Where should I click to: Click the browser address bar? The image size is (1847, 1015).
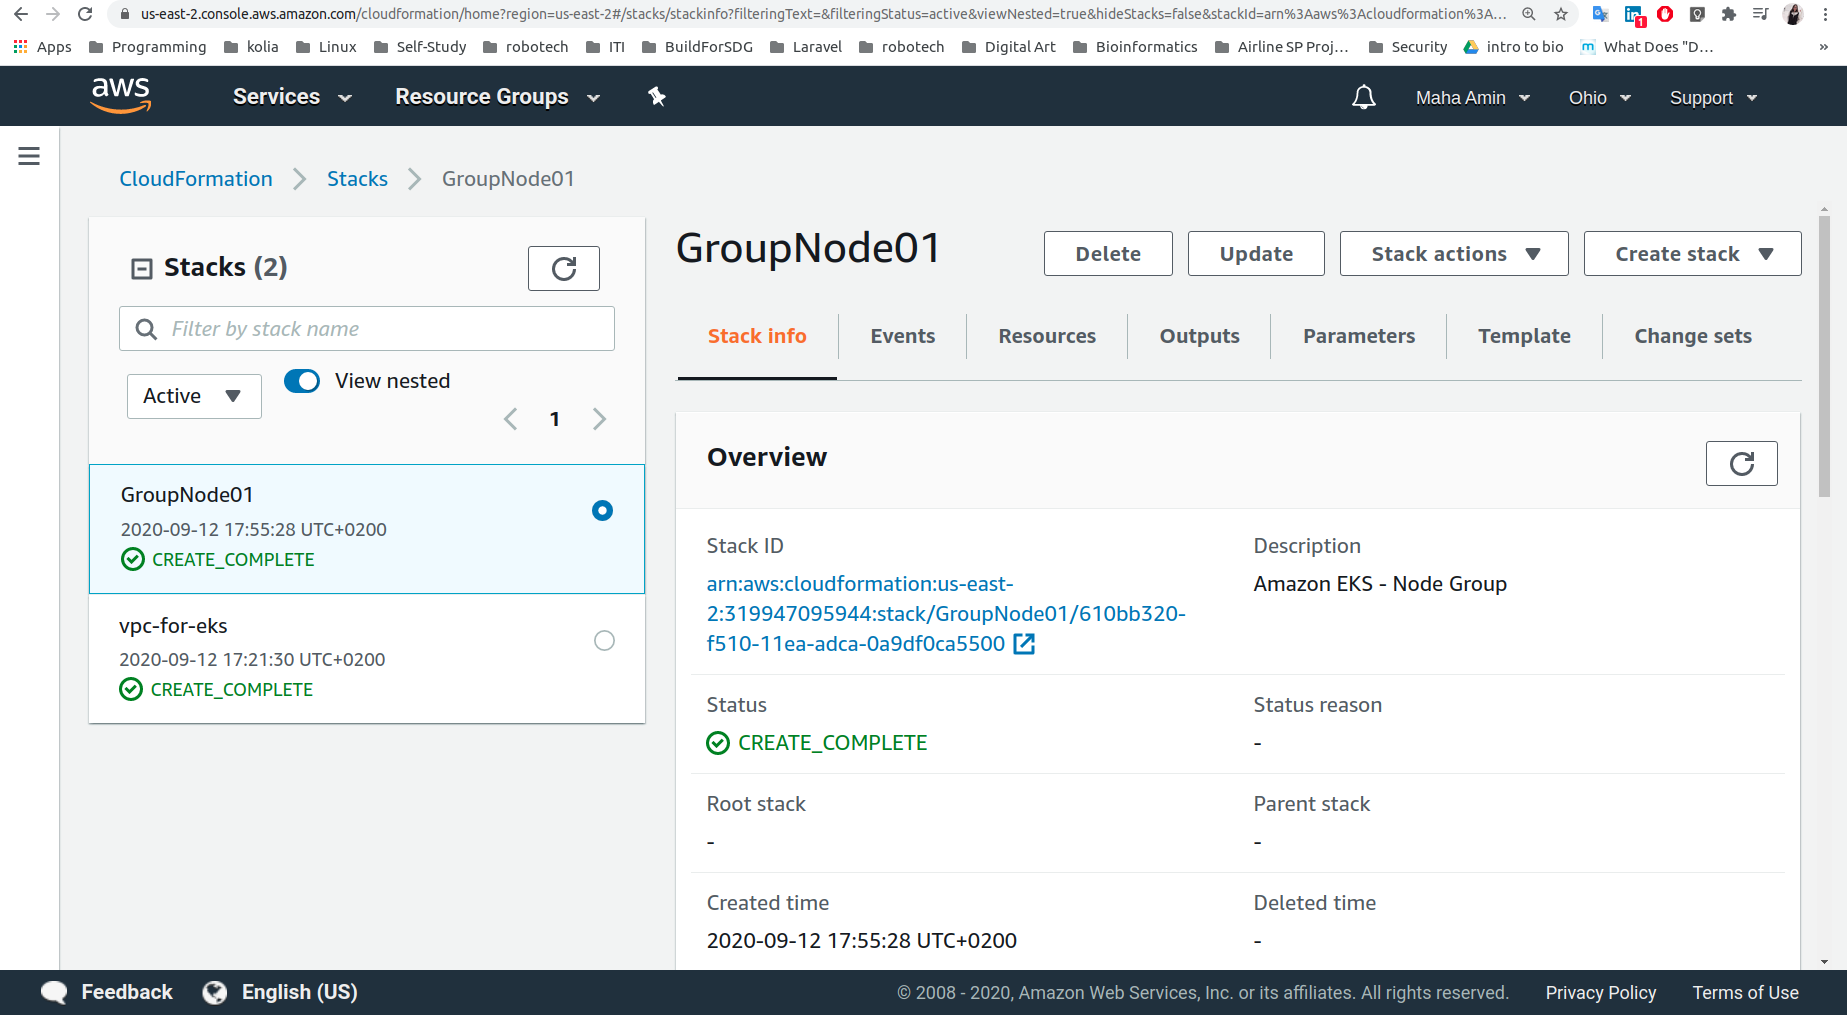pos(822,14)
